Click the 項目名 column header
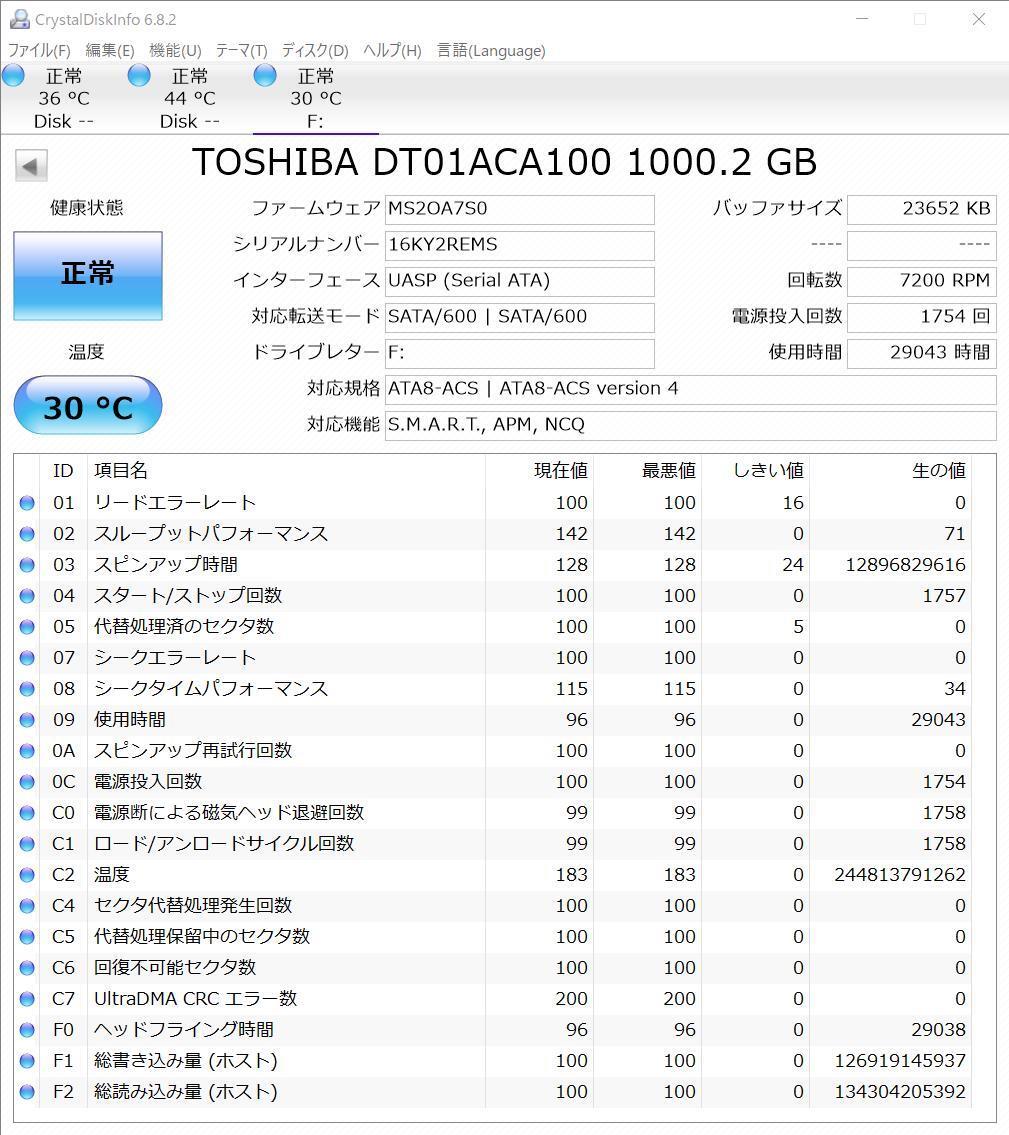This screenshot has width=1009, height=1135. pos(285,471)
